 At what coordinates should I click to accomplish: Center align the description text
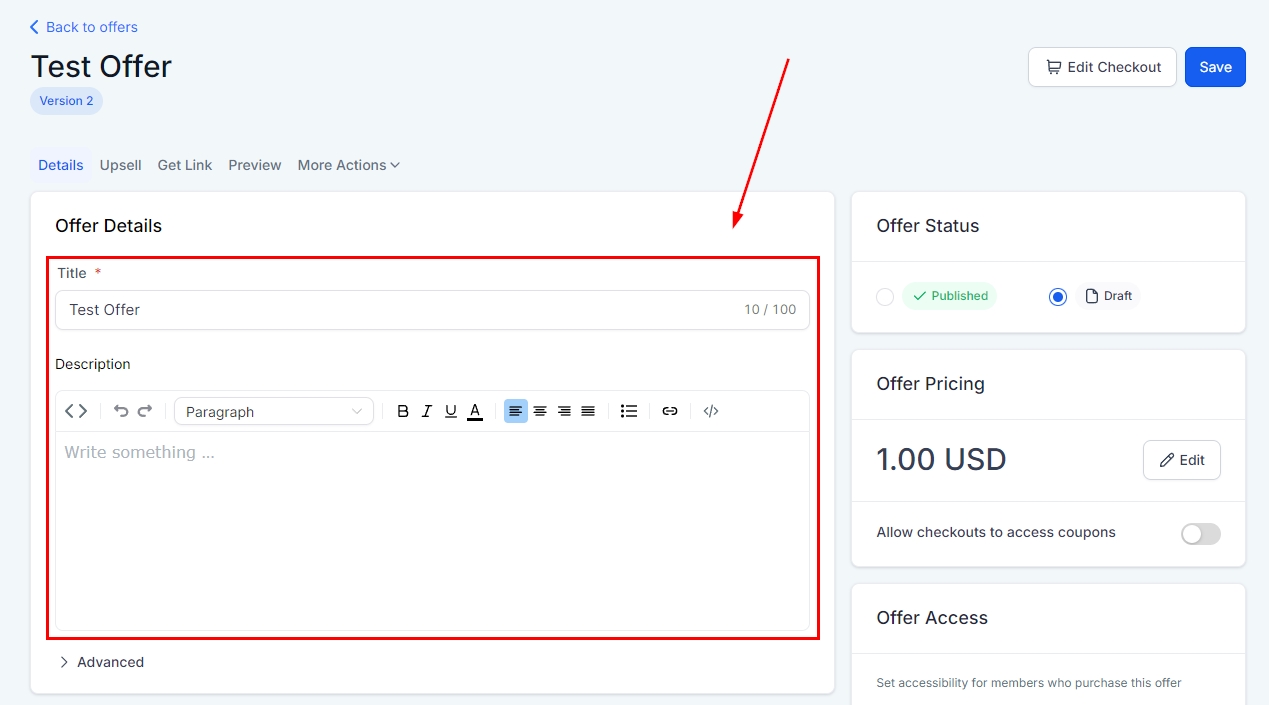(540, 411)
